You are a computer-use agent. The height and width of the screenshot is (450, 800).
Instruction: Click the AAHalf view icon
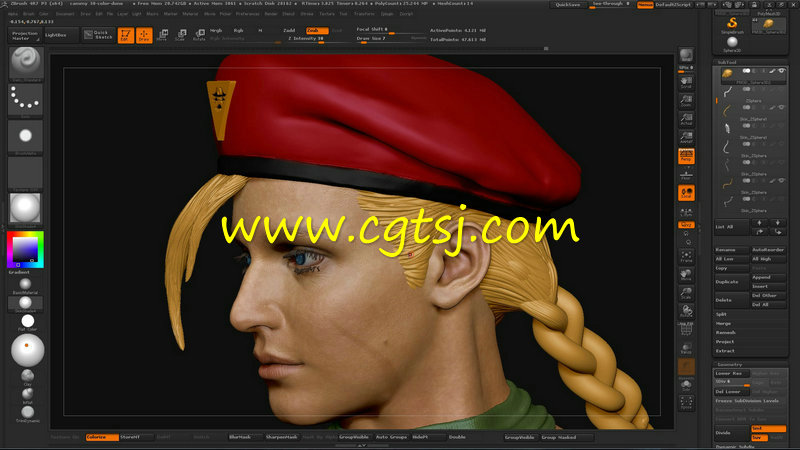coord(686,138)
